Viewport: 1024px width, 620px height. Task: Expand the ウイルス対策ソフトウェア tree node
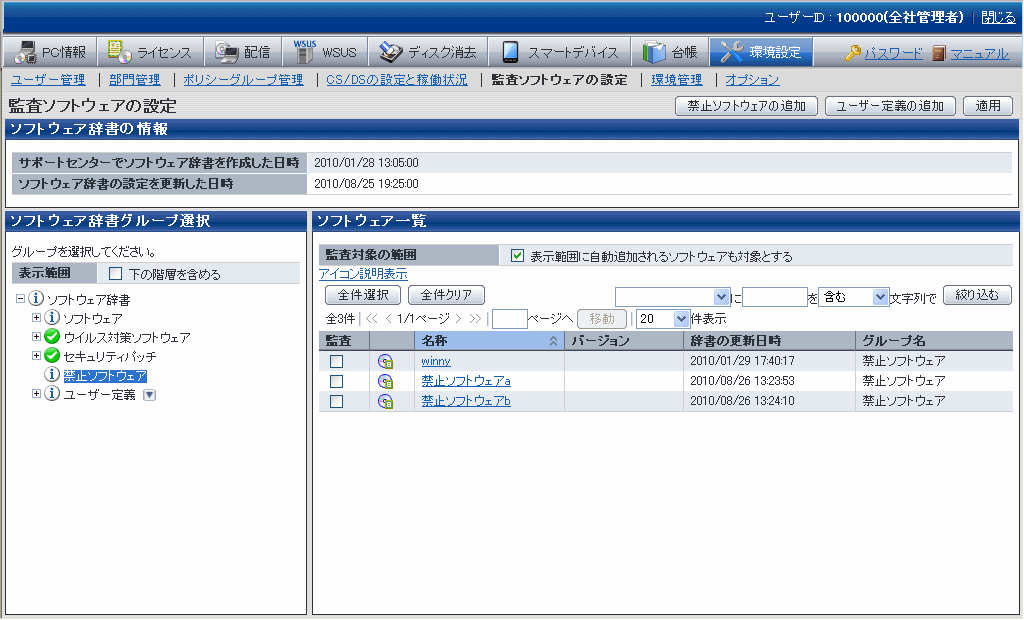coord(36,337)
